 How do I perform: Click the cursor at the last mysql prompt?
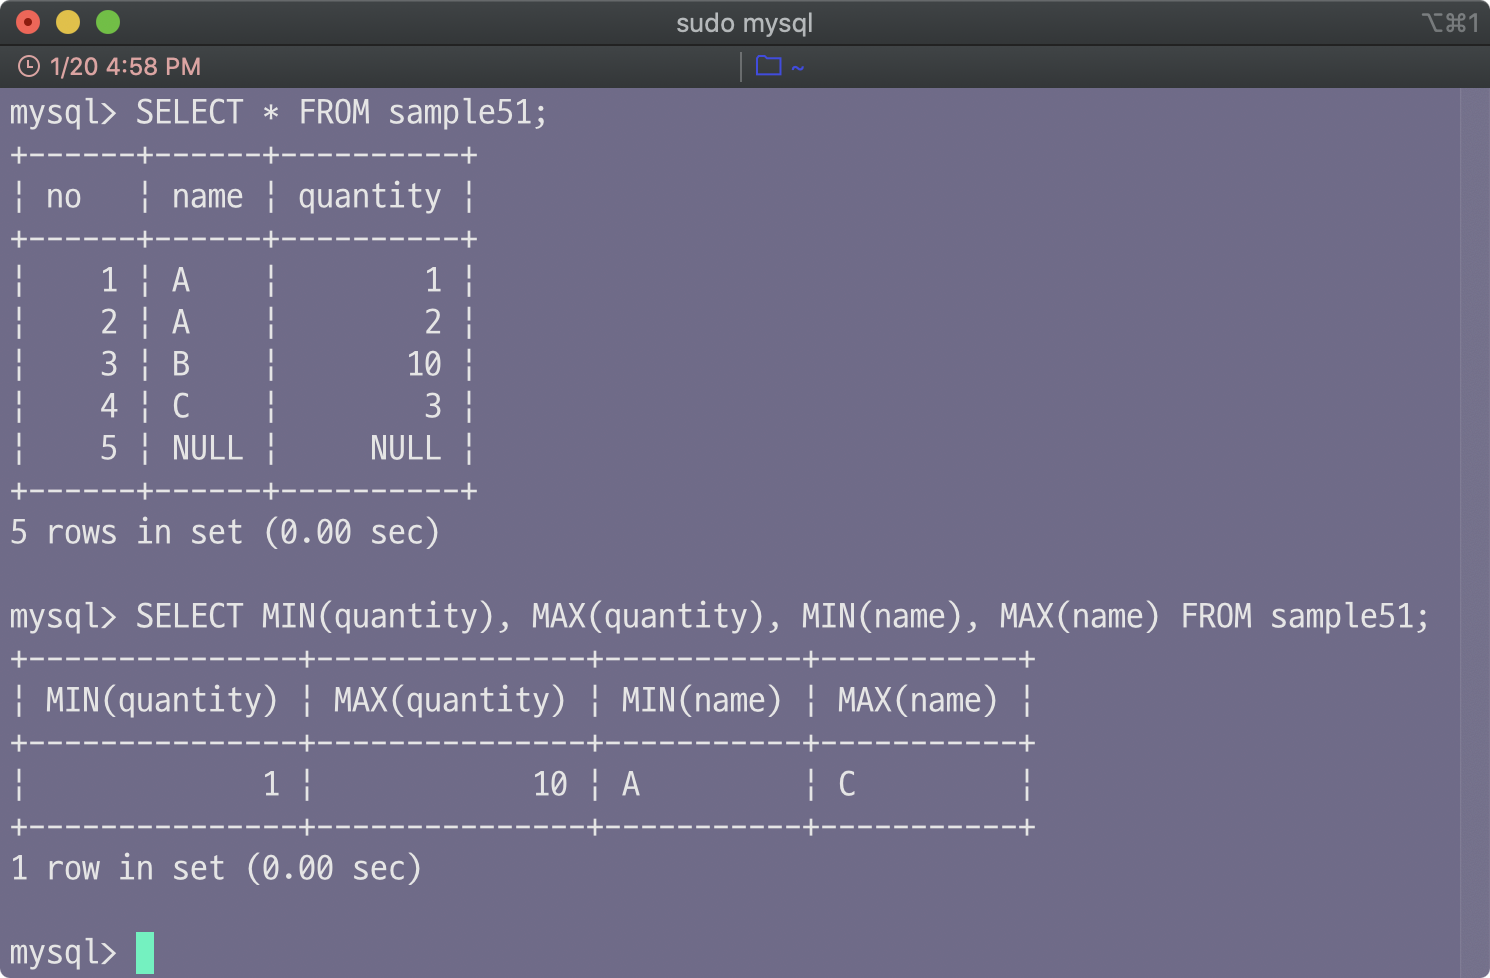[145, 953]
